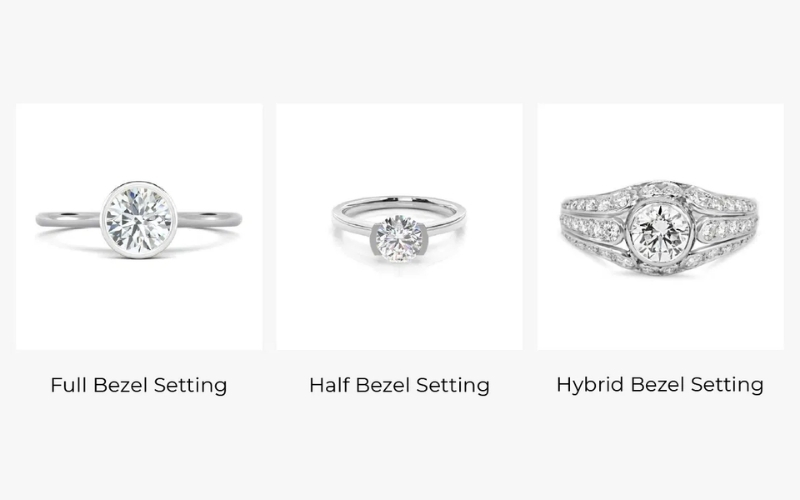
Task: Open the Half Bezel Setting ring image
Action: [399, 227]
